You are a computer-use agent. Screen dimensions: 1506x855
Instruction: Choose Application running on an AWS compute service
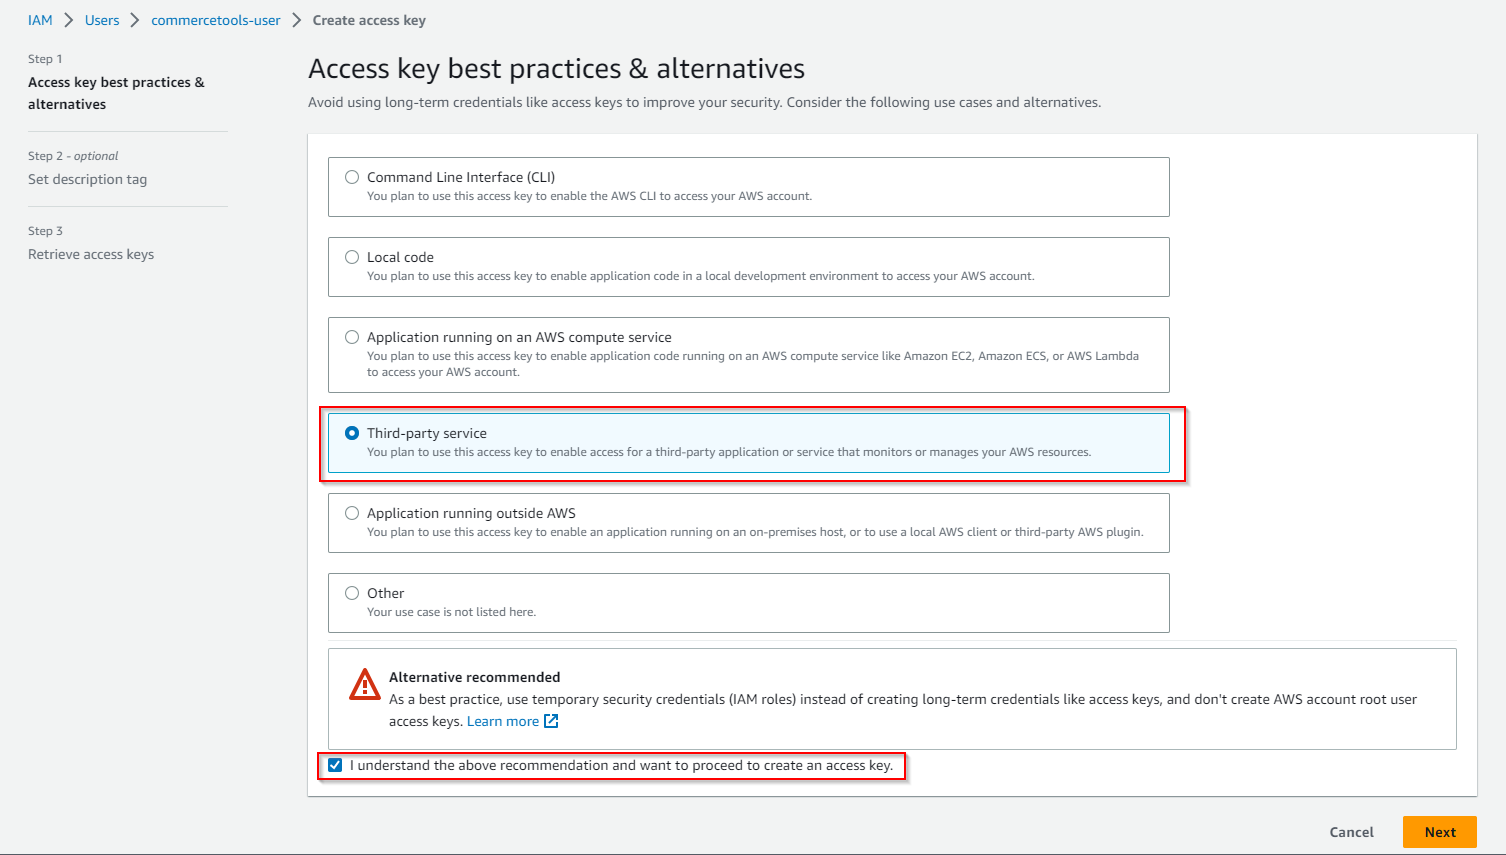coord(352,337)
